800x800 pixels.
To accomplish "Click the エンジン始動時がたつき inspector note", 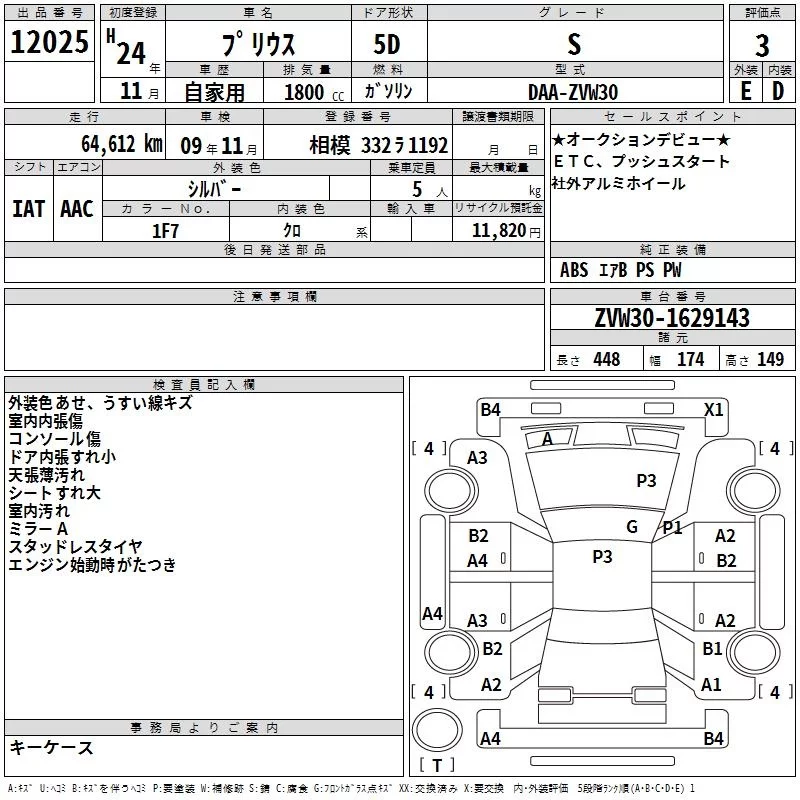I will pos(92,565).
